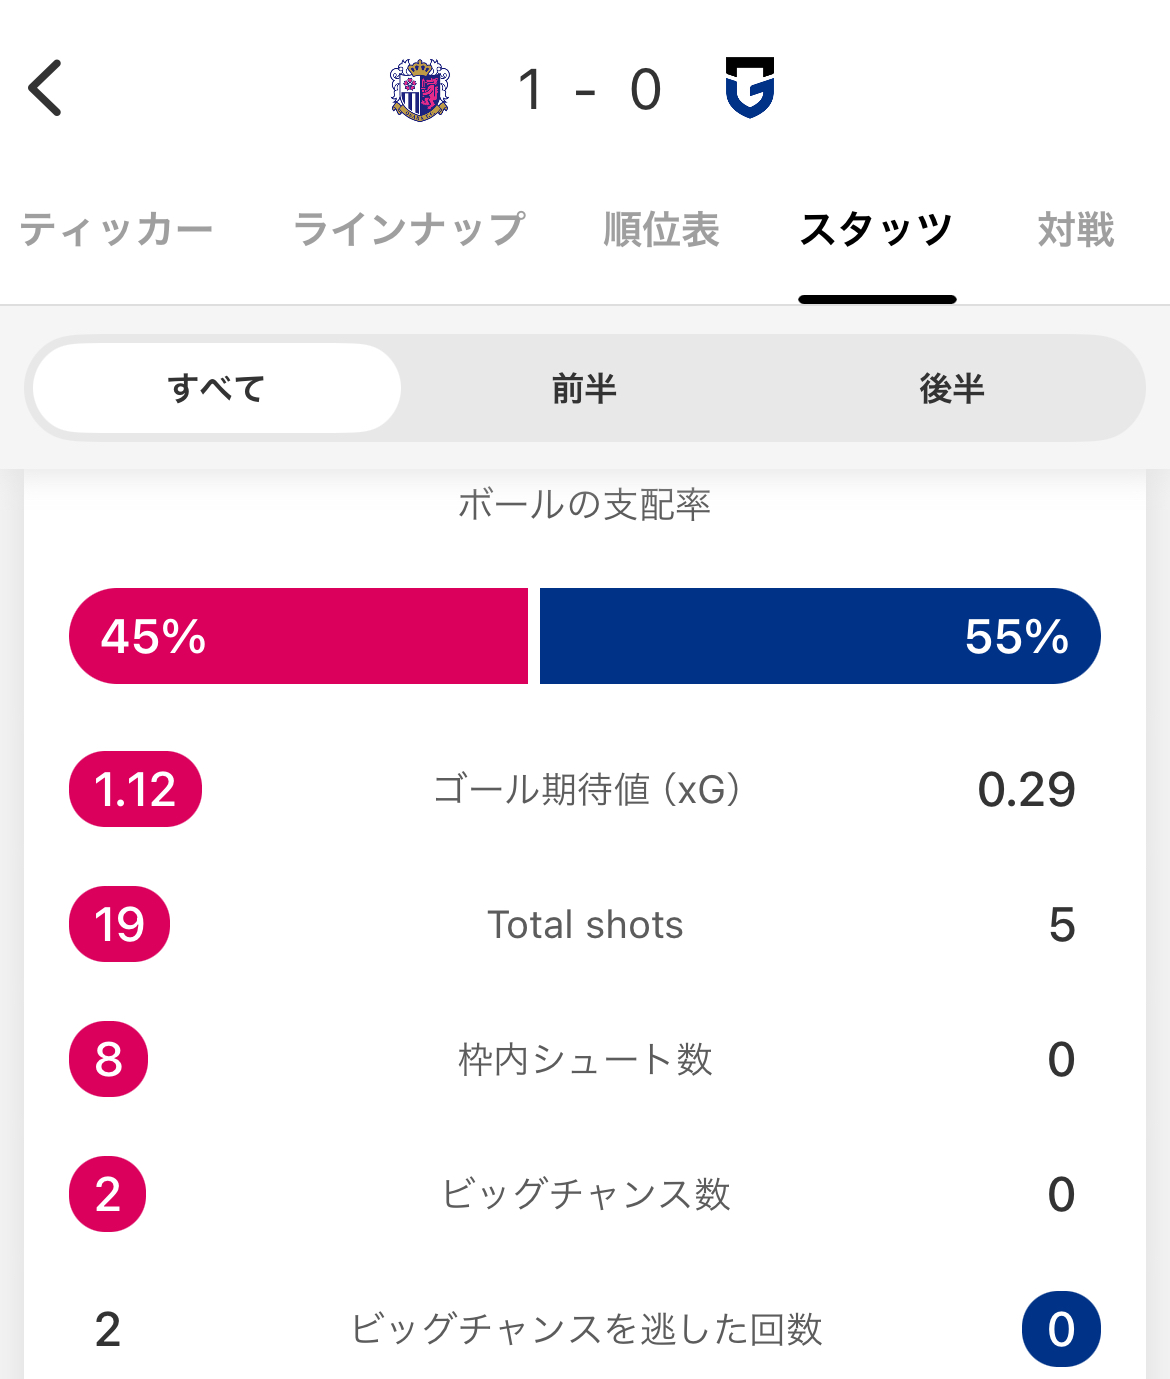
Task: Tap the ボールの支配率 heading
Action: pos(584,504)
